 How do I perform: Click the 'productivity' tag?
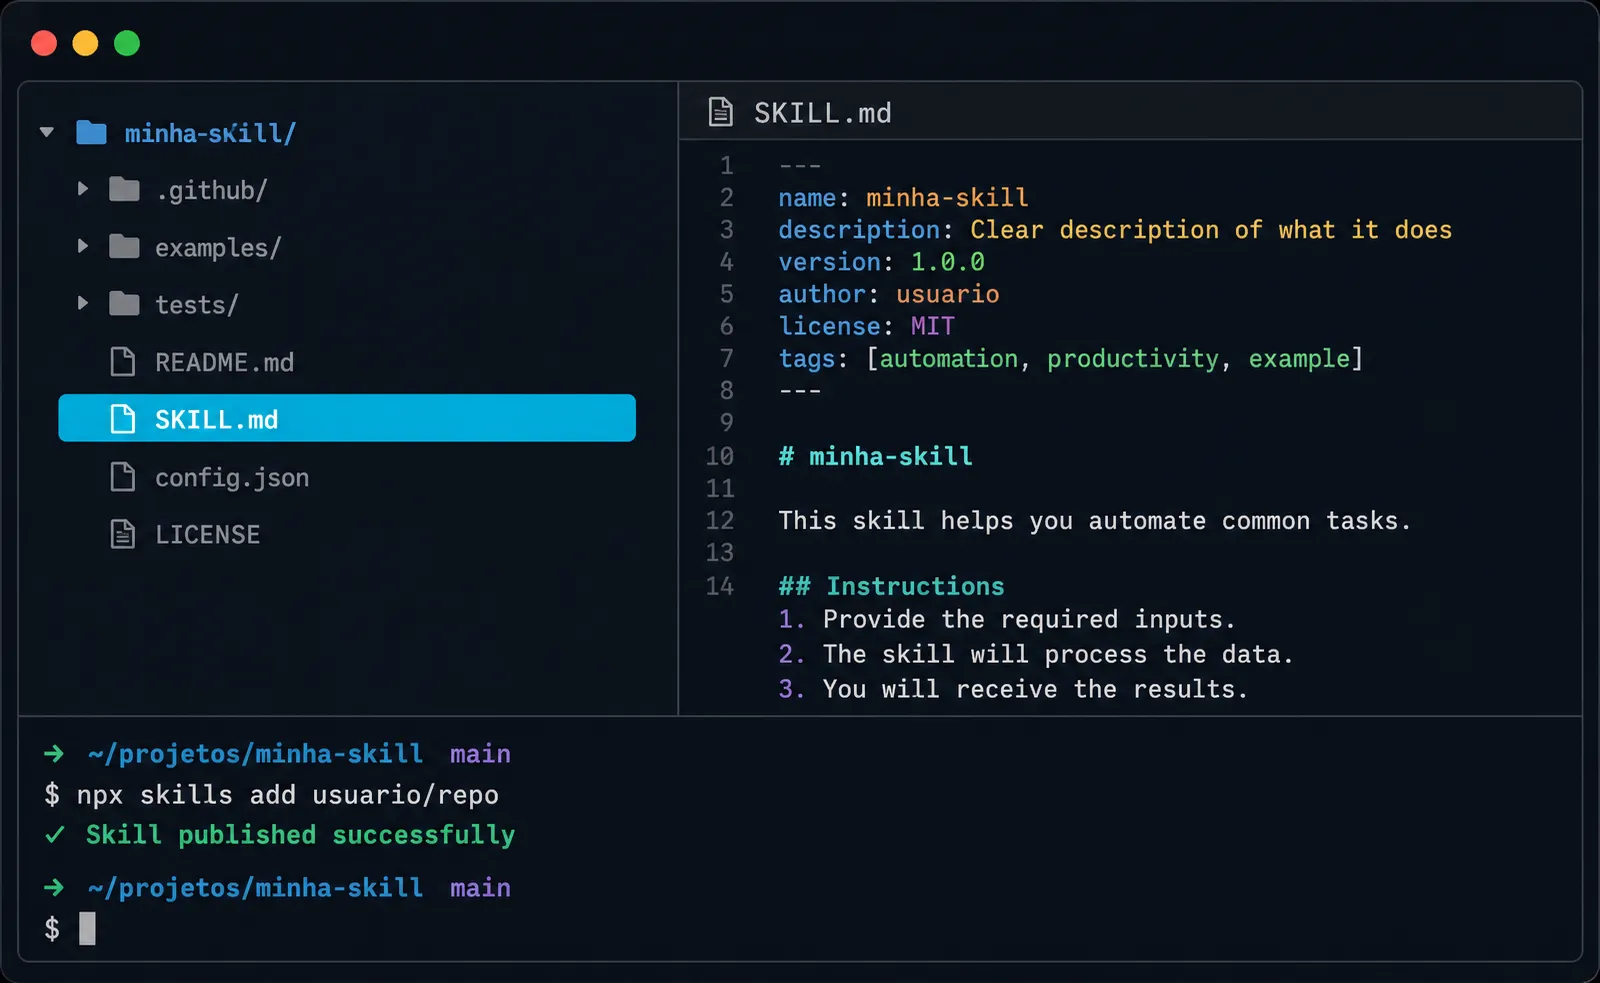(1133, 359)
